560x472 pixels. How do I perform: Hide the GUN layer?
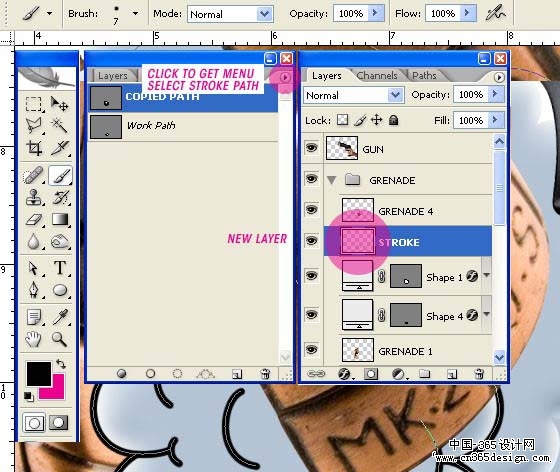click(x=311, y=148)
